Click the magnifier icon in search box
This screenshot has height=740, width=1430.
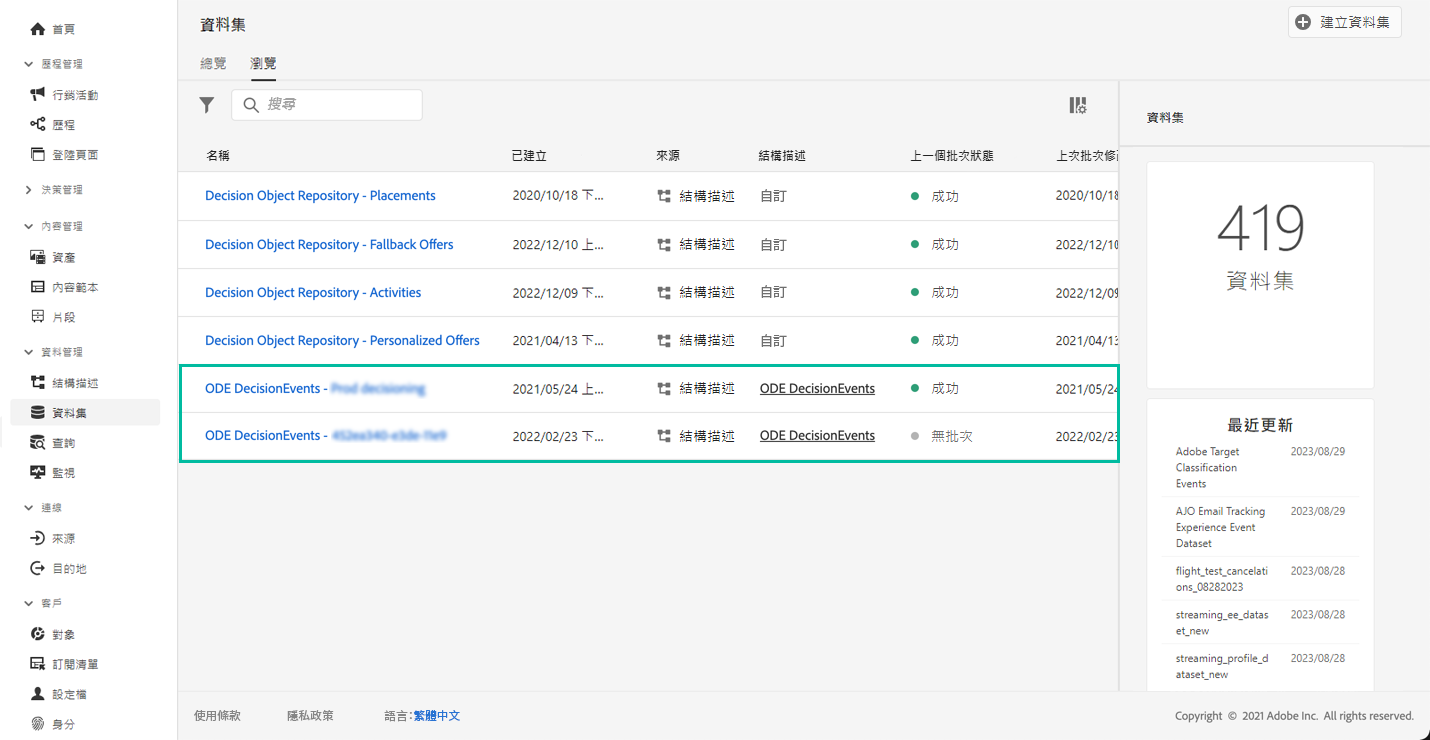click(252, 105)
